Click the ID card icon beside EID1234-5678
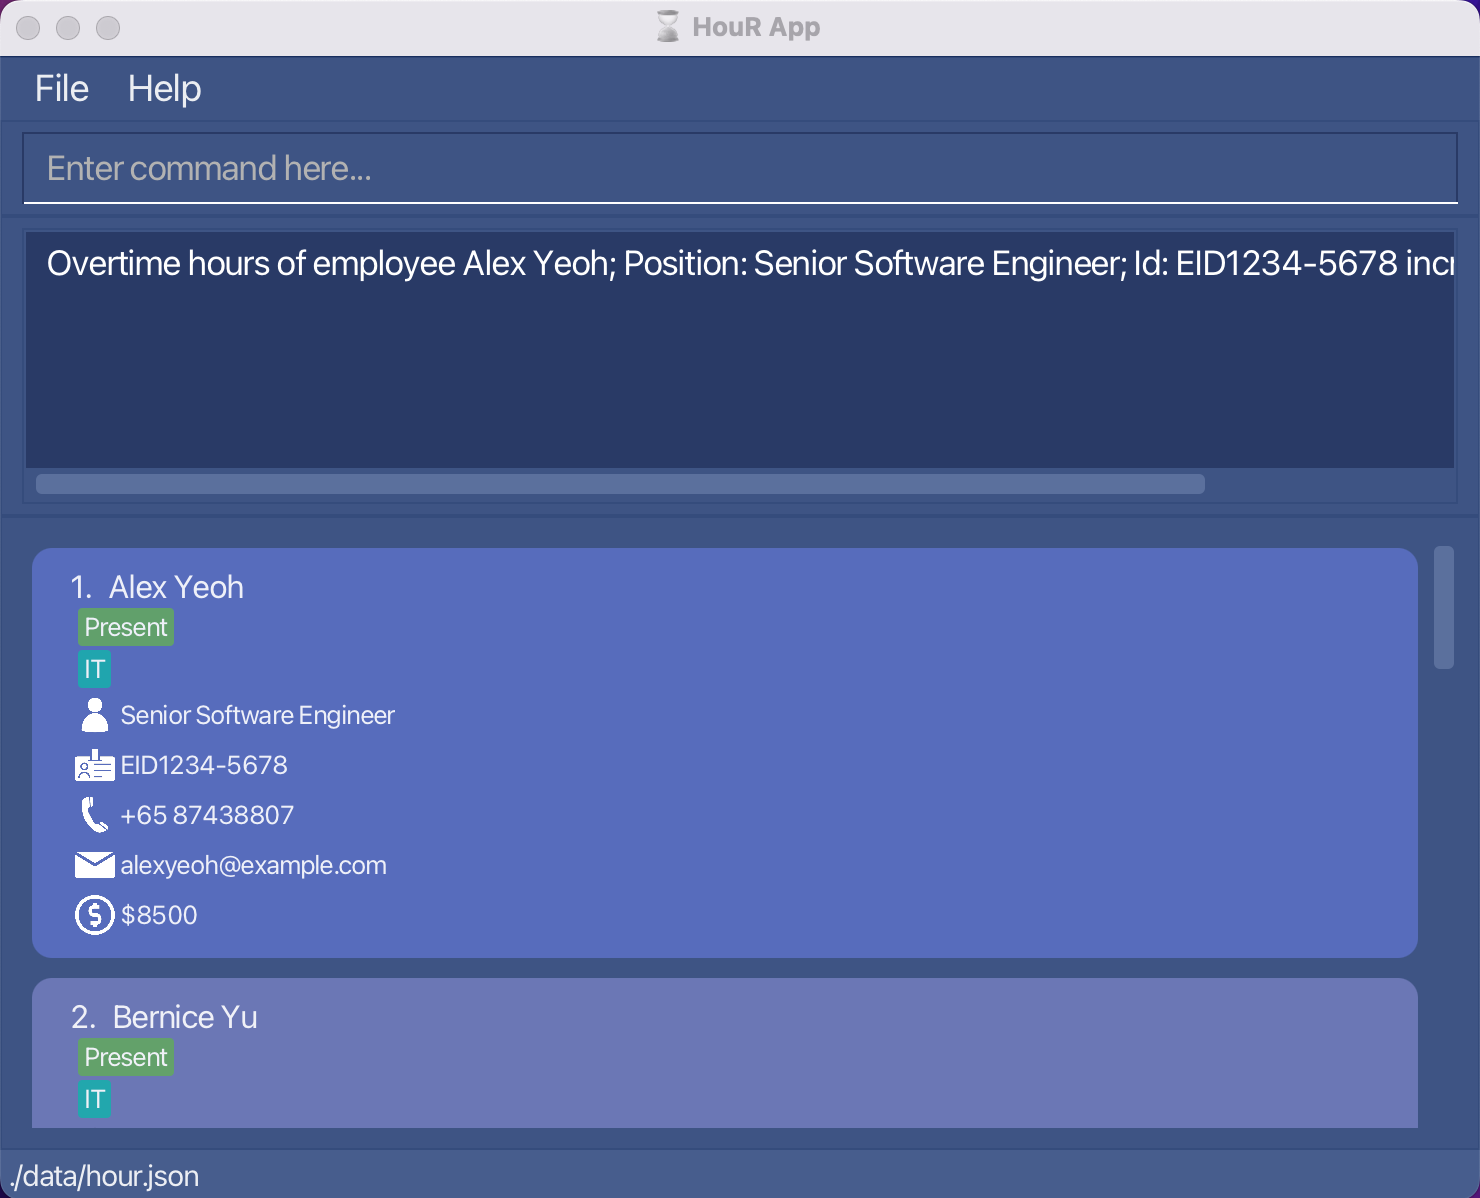Viewport: 1480px width, 1198px height. tap(94, 765)
